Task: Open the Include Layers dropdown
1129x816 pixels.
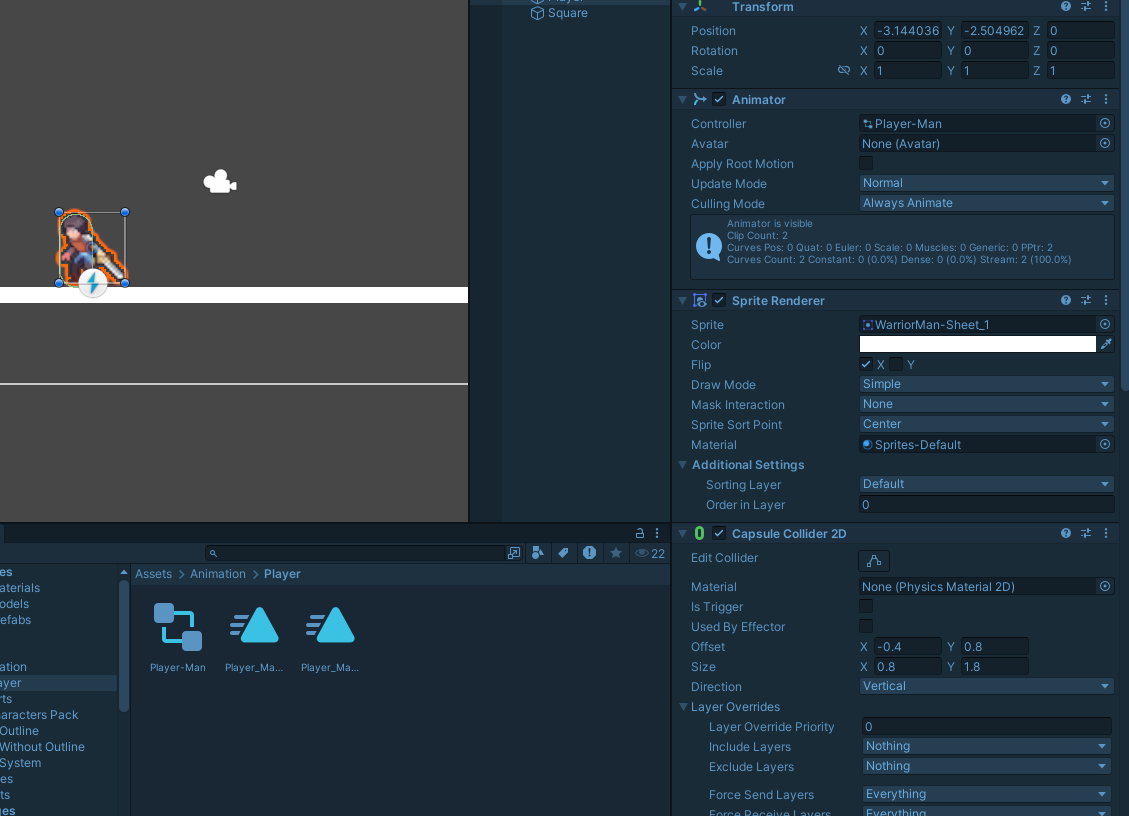Action: 986,746
